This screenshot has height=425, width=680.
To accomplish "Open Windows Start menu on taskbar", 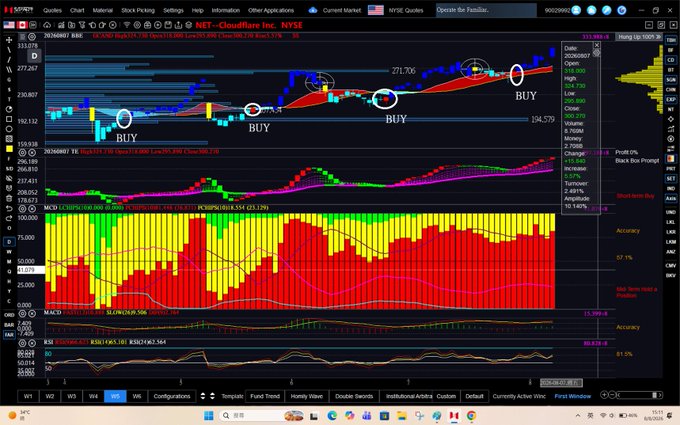I will coord(209,415).
